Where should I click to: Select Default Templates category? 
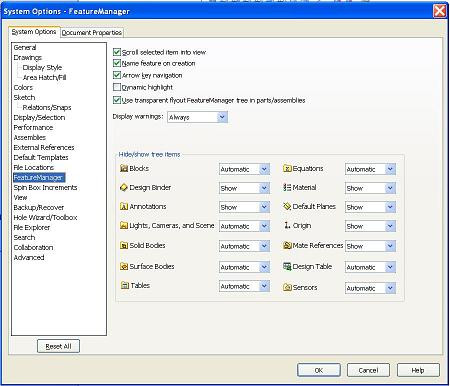pos(41,157)
